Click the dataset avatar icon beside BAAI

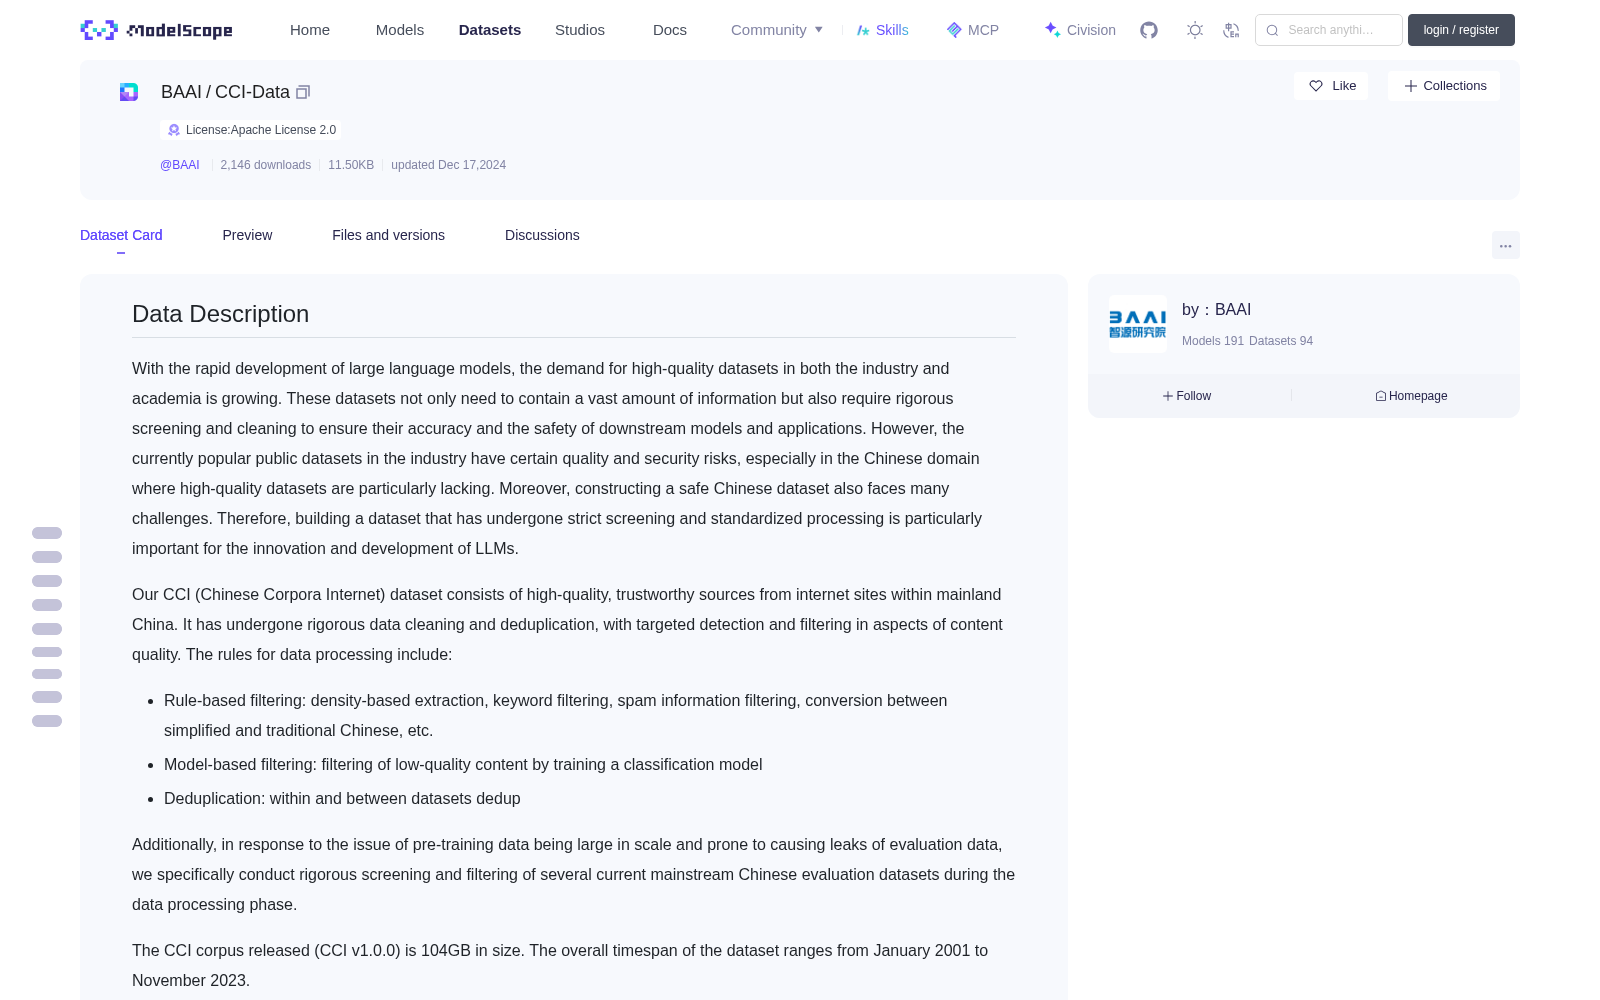pyautogui.click(x=129, y=92)
